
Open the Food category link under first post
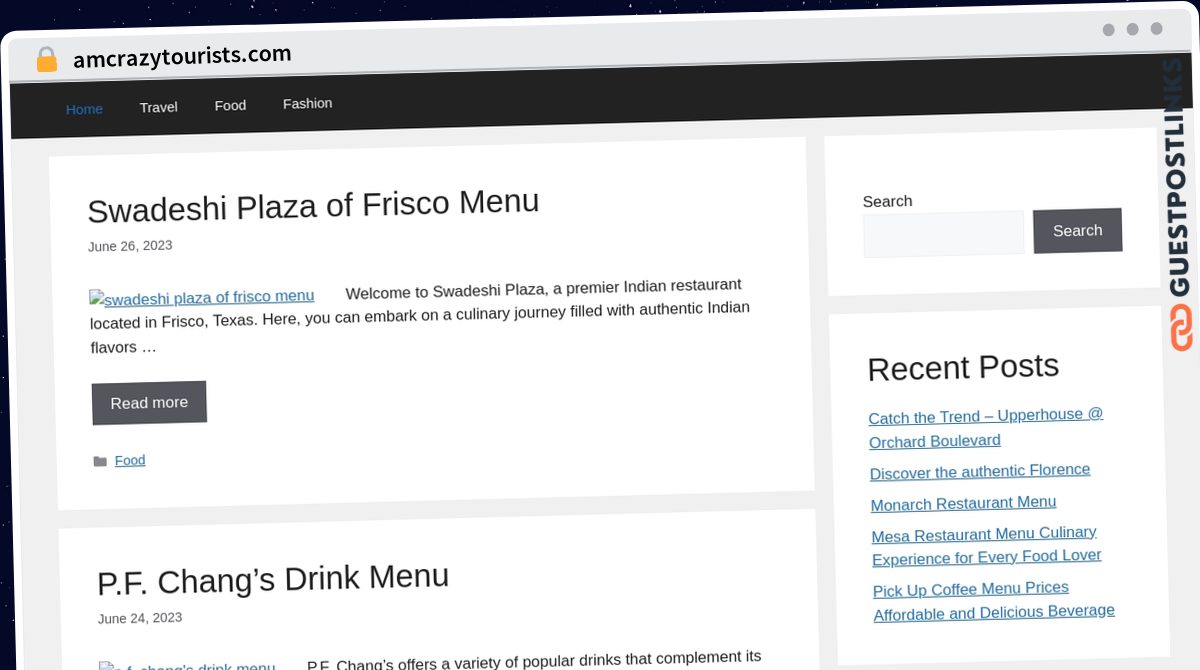[x=130, y=460]
